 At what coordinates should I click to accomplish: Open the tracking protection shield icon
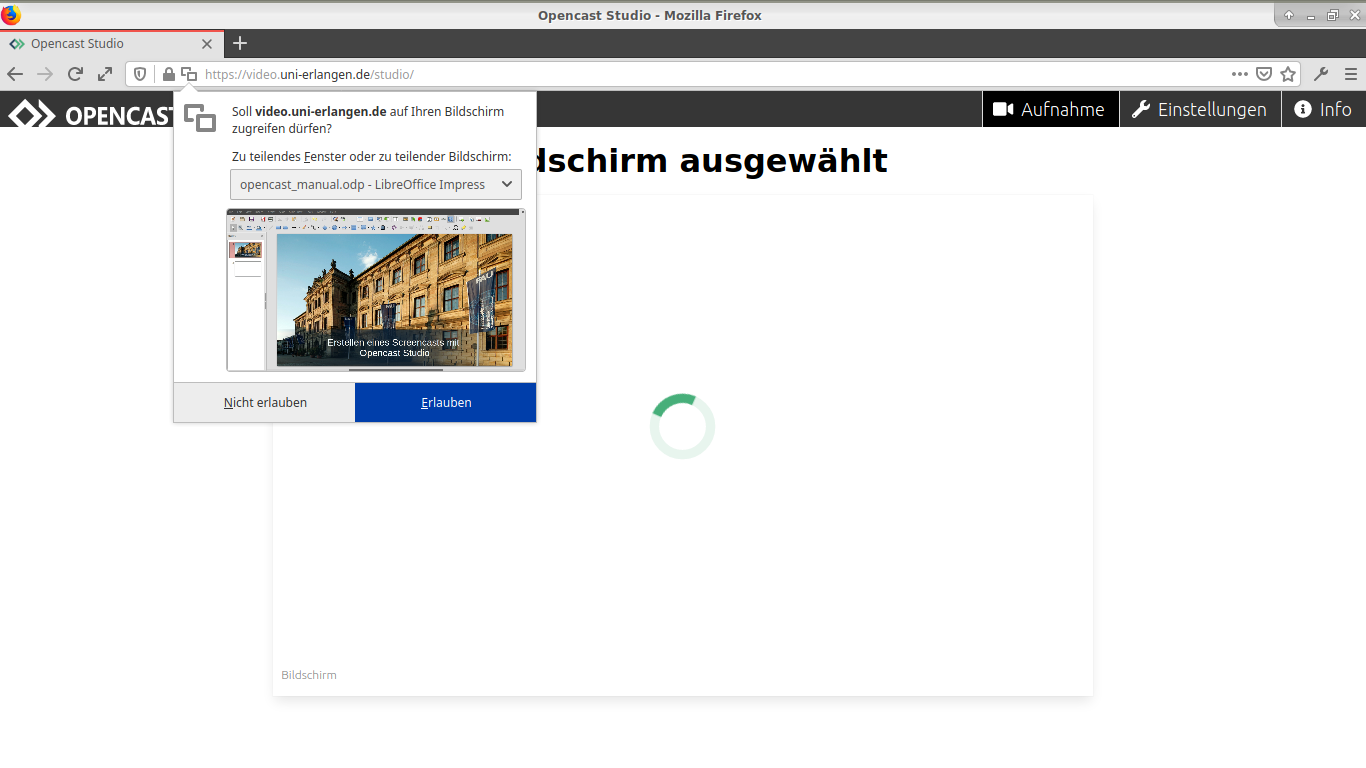141,74
